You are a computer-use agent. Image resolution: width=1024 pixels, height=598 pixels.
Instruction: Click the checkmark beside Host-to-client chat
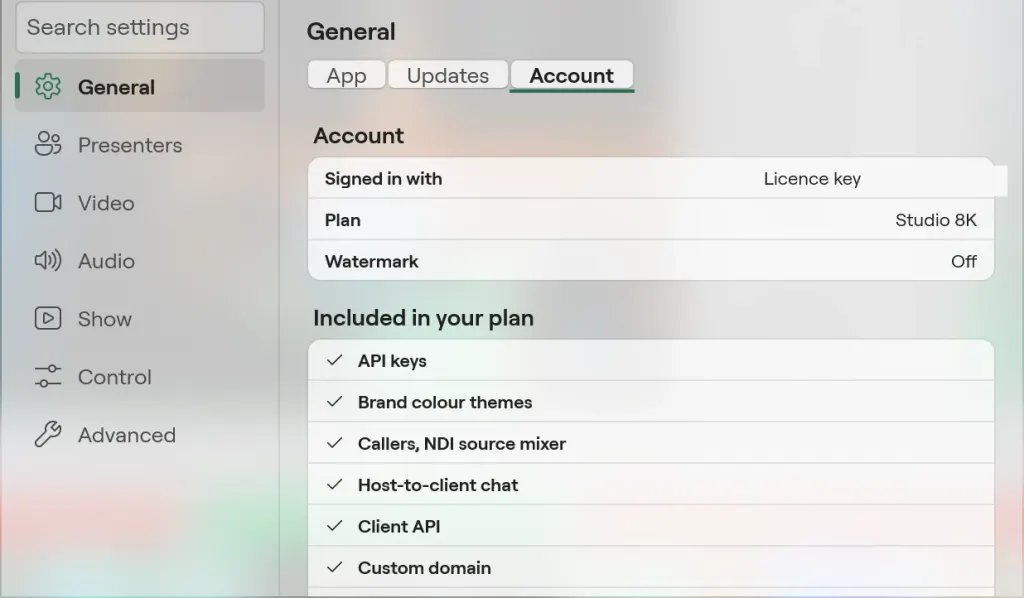[x=334, y=484]
